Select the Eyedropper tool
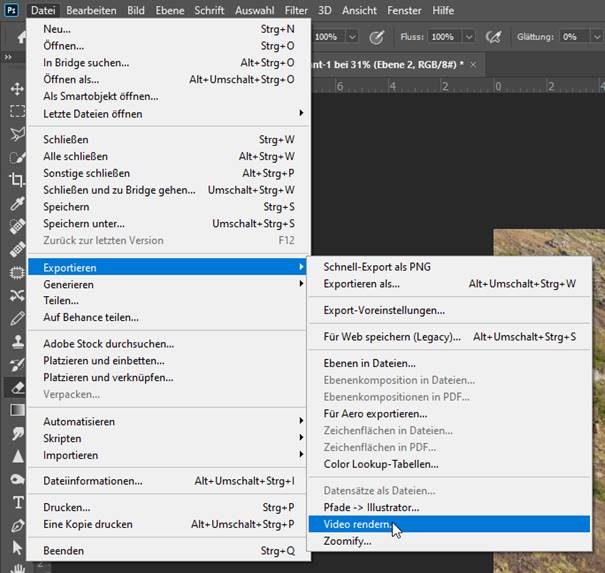This screenshot has height=573, width=605. (x=17, y=203)
